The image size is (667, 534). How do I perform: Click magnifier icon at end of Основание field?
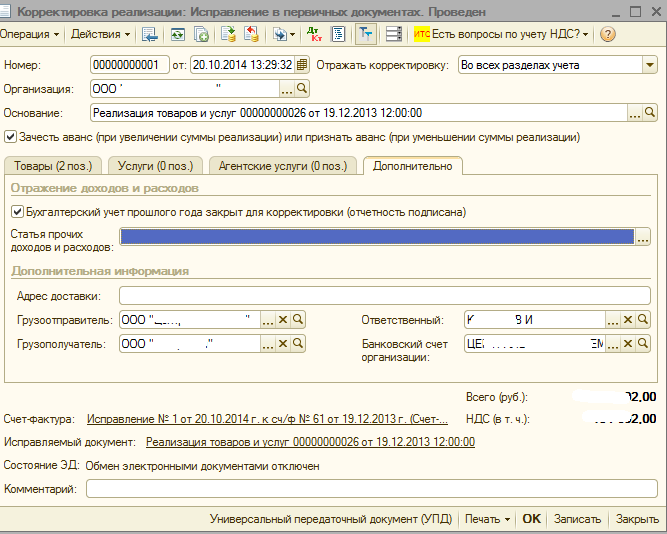tap(649, 112)
